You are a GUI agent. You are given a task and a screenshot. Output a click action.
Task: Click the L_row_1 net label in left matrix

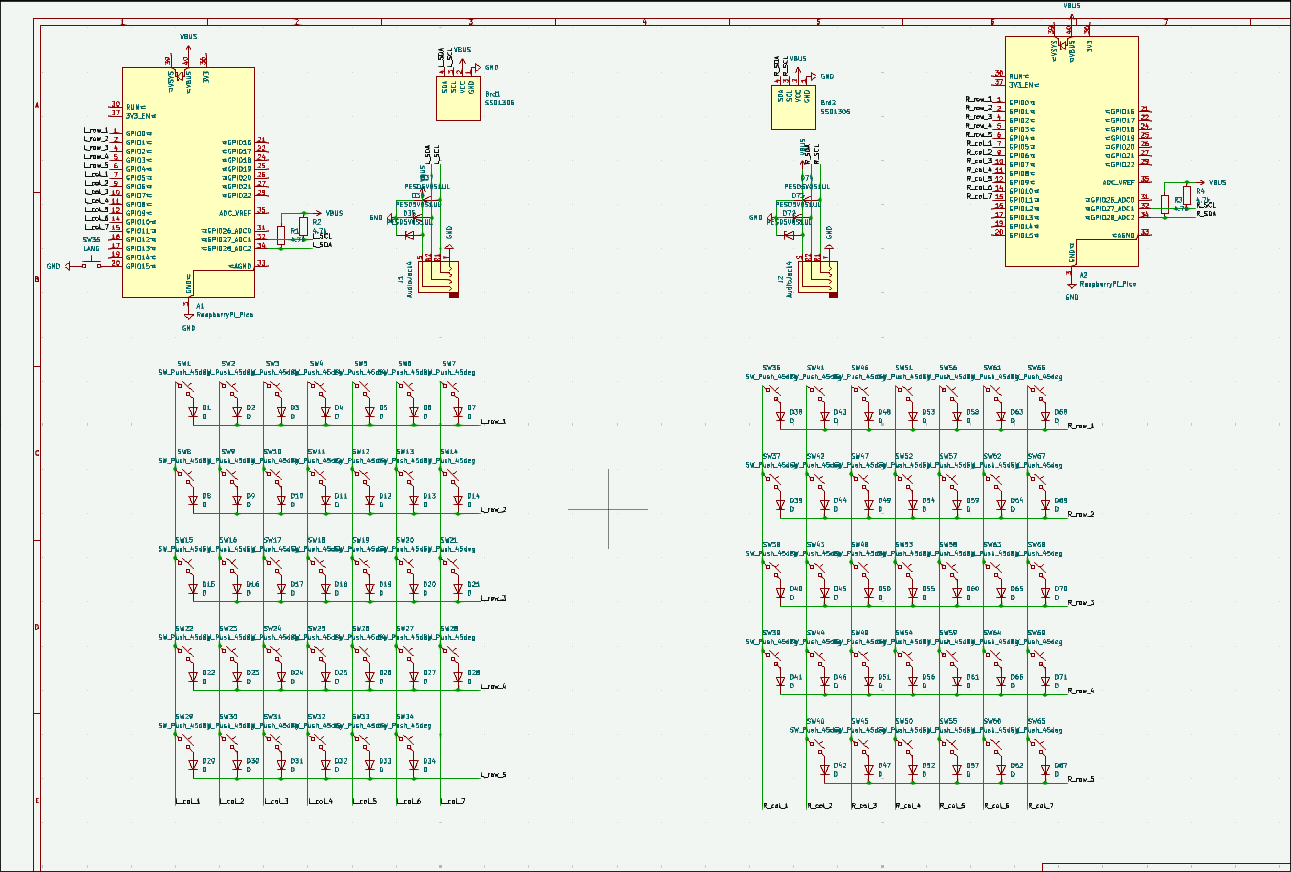click(494, 422)
